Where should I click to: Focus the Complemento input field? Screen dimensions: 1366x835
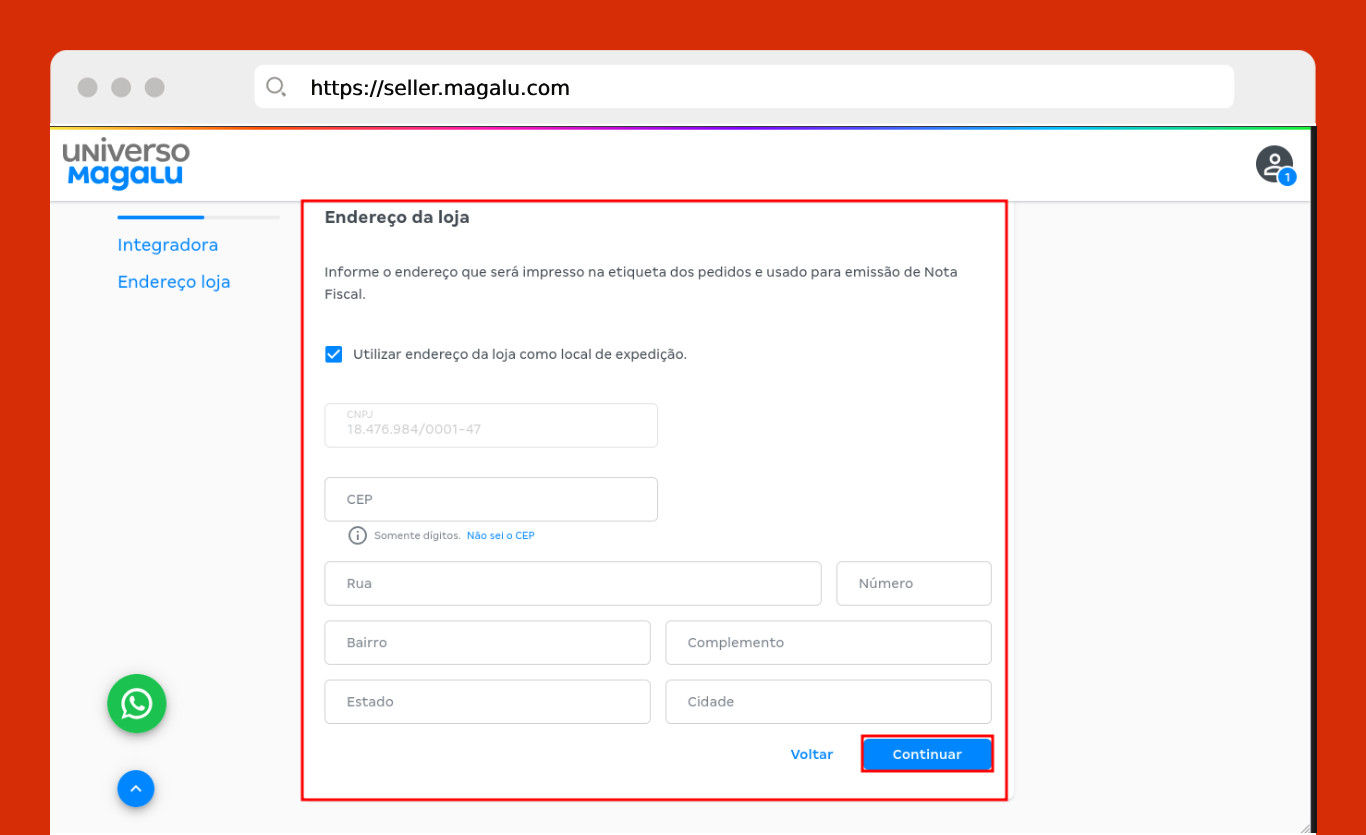pos(829,643)
